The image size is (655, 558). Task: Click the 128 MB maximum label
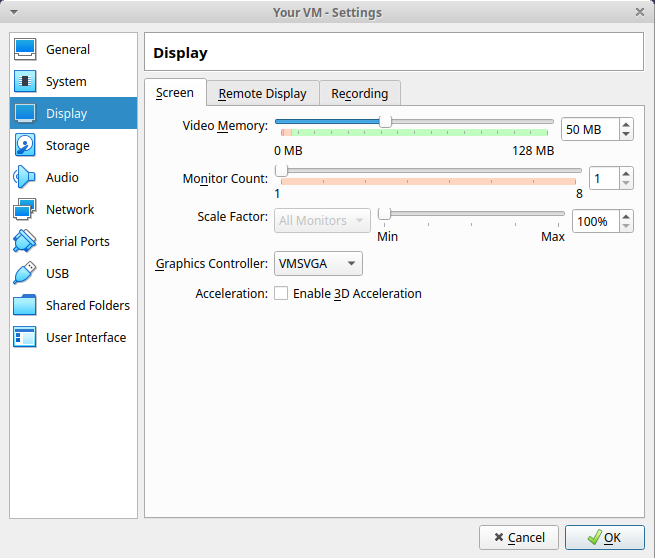tap(533, 150)
